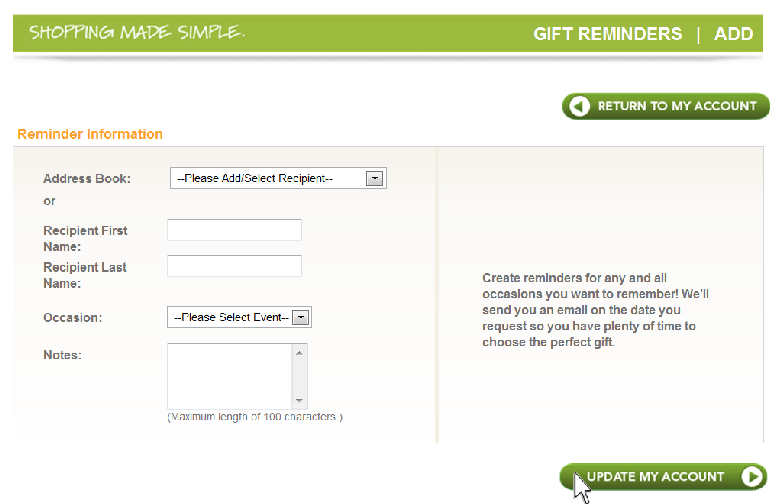Open the Please Add/Select Recipient combo box
The width and height of the screenshot is (775, 504).
(x=278, y=178)
